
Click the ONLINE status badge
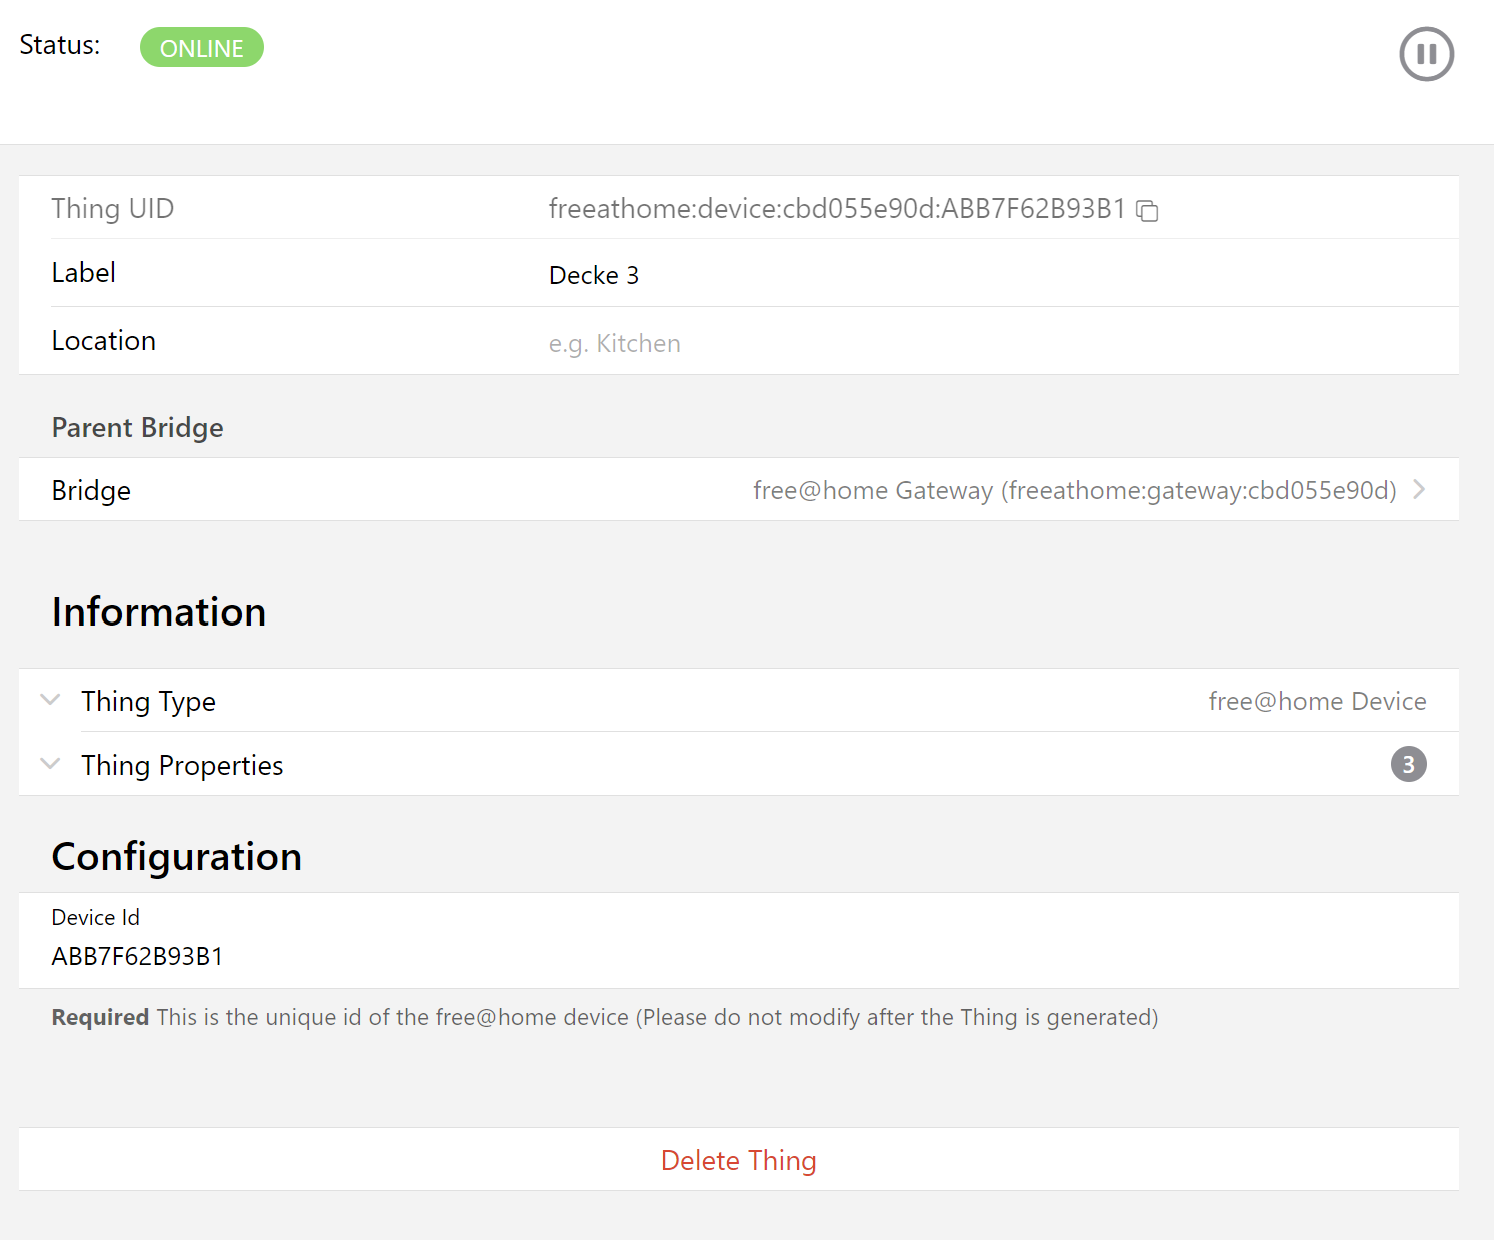point(201,46)
